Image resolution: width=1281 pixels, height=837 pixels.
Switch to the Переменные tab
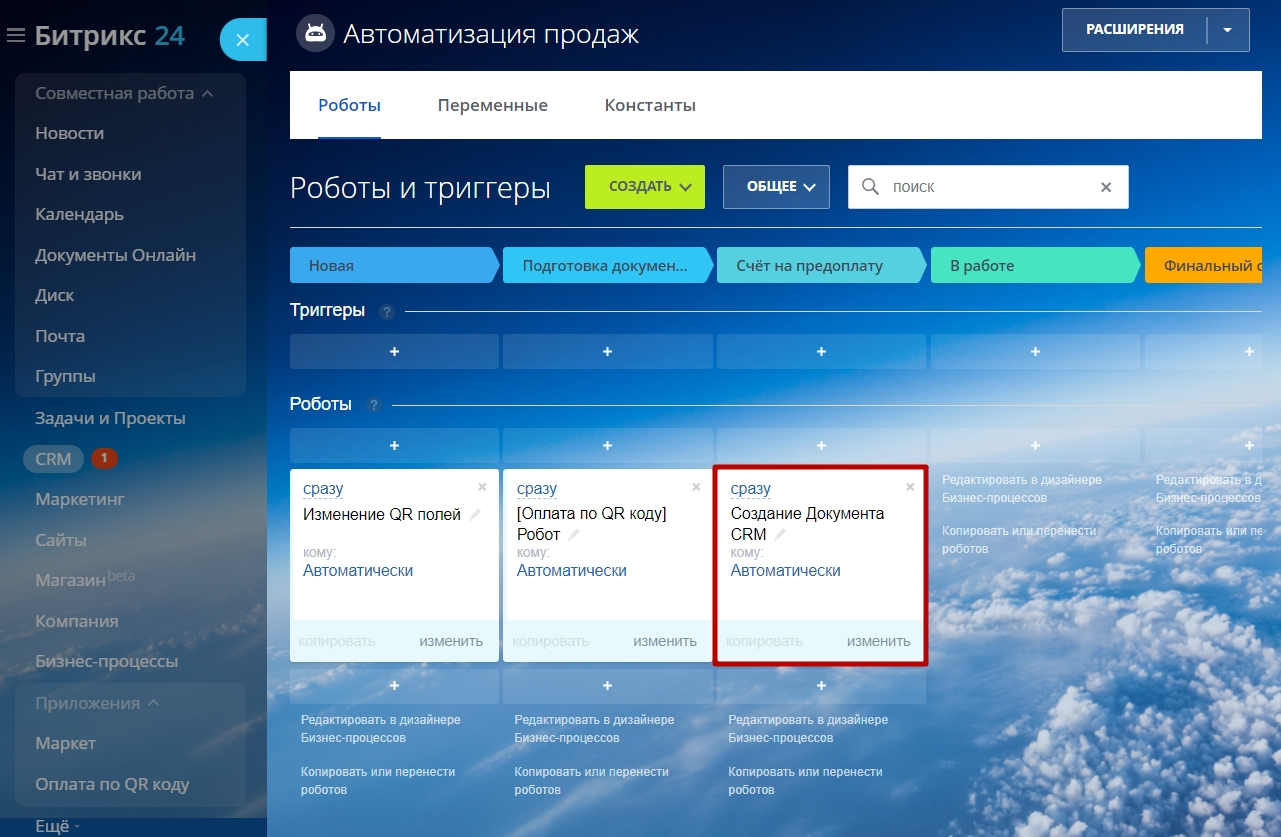click(x=493, y=105)
